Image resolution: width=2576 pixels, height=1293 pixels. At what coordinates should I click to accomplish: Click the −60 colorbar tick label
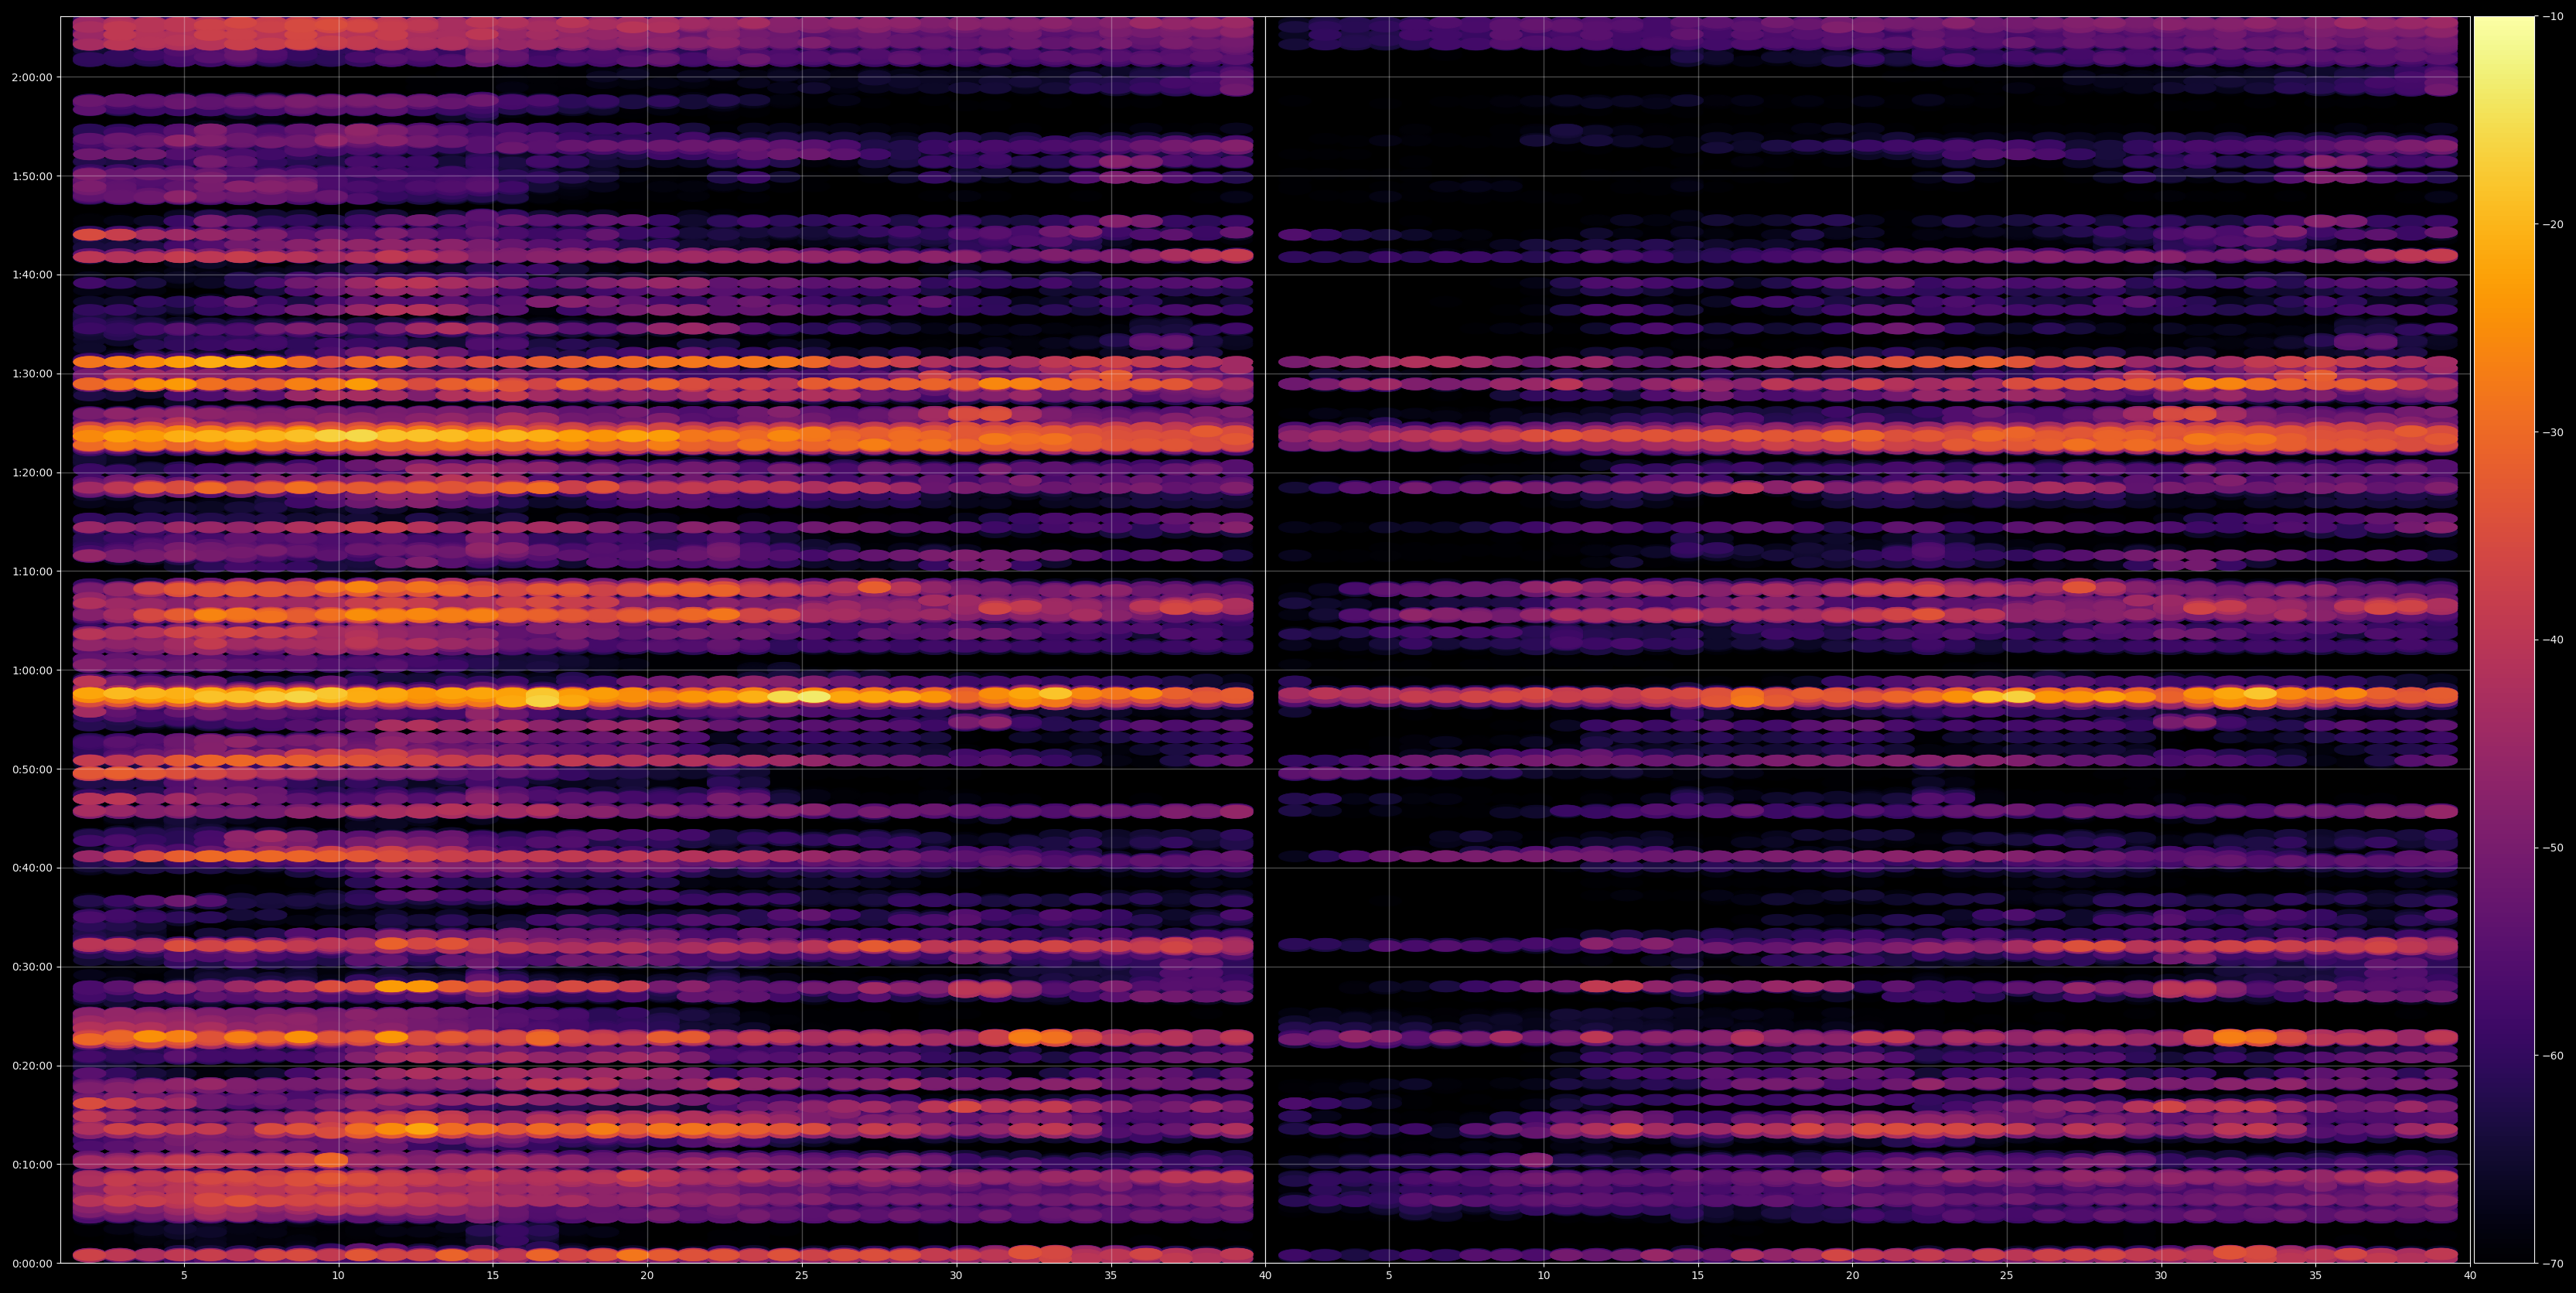pyautogui.click(x=2553, y=1056)
